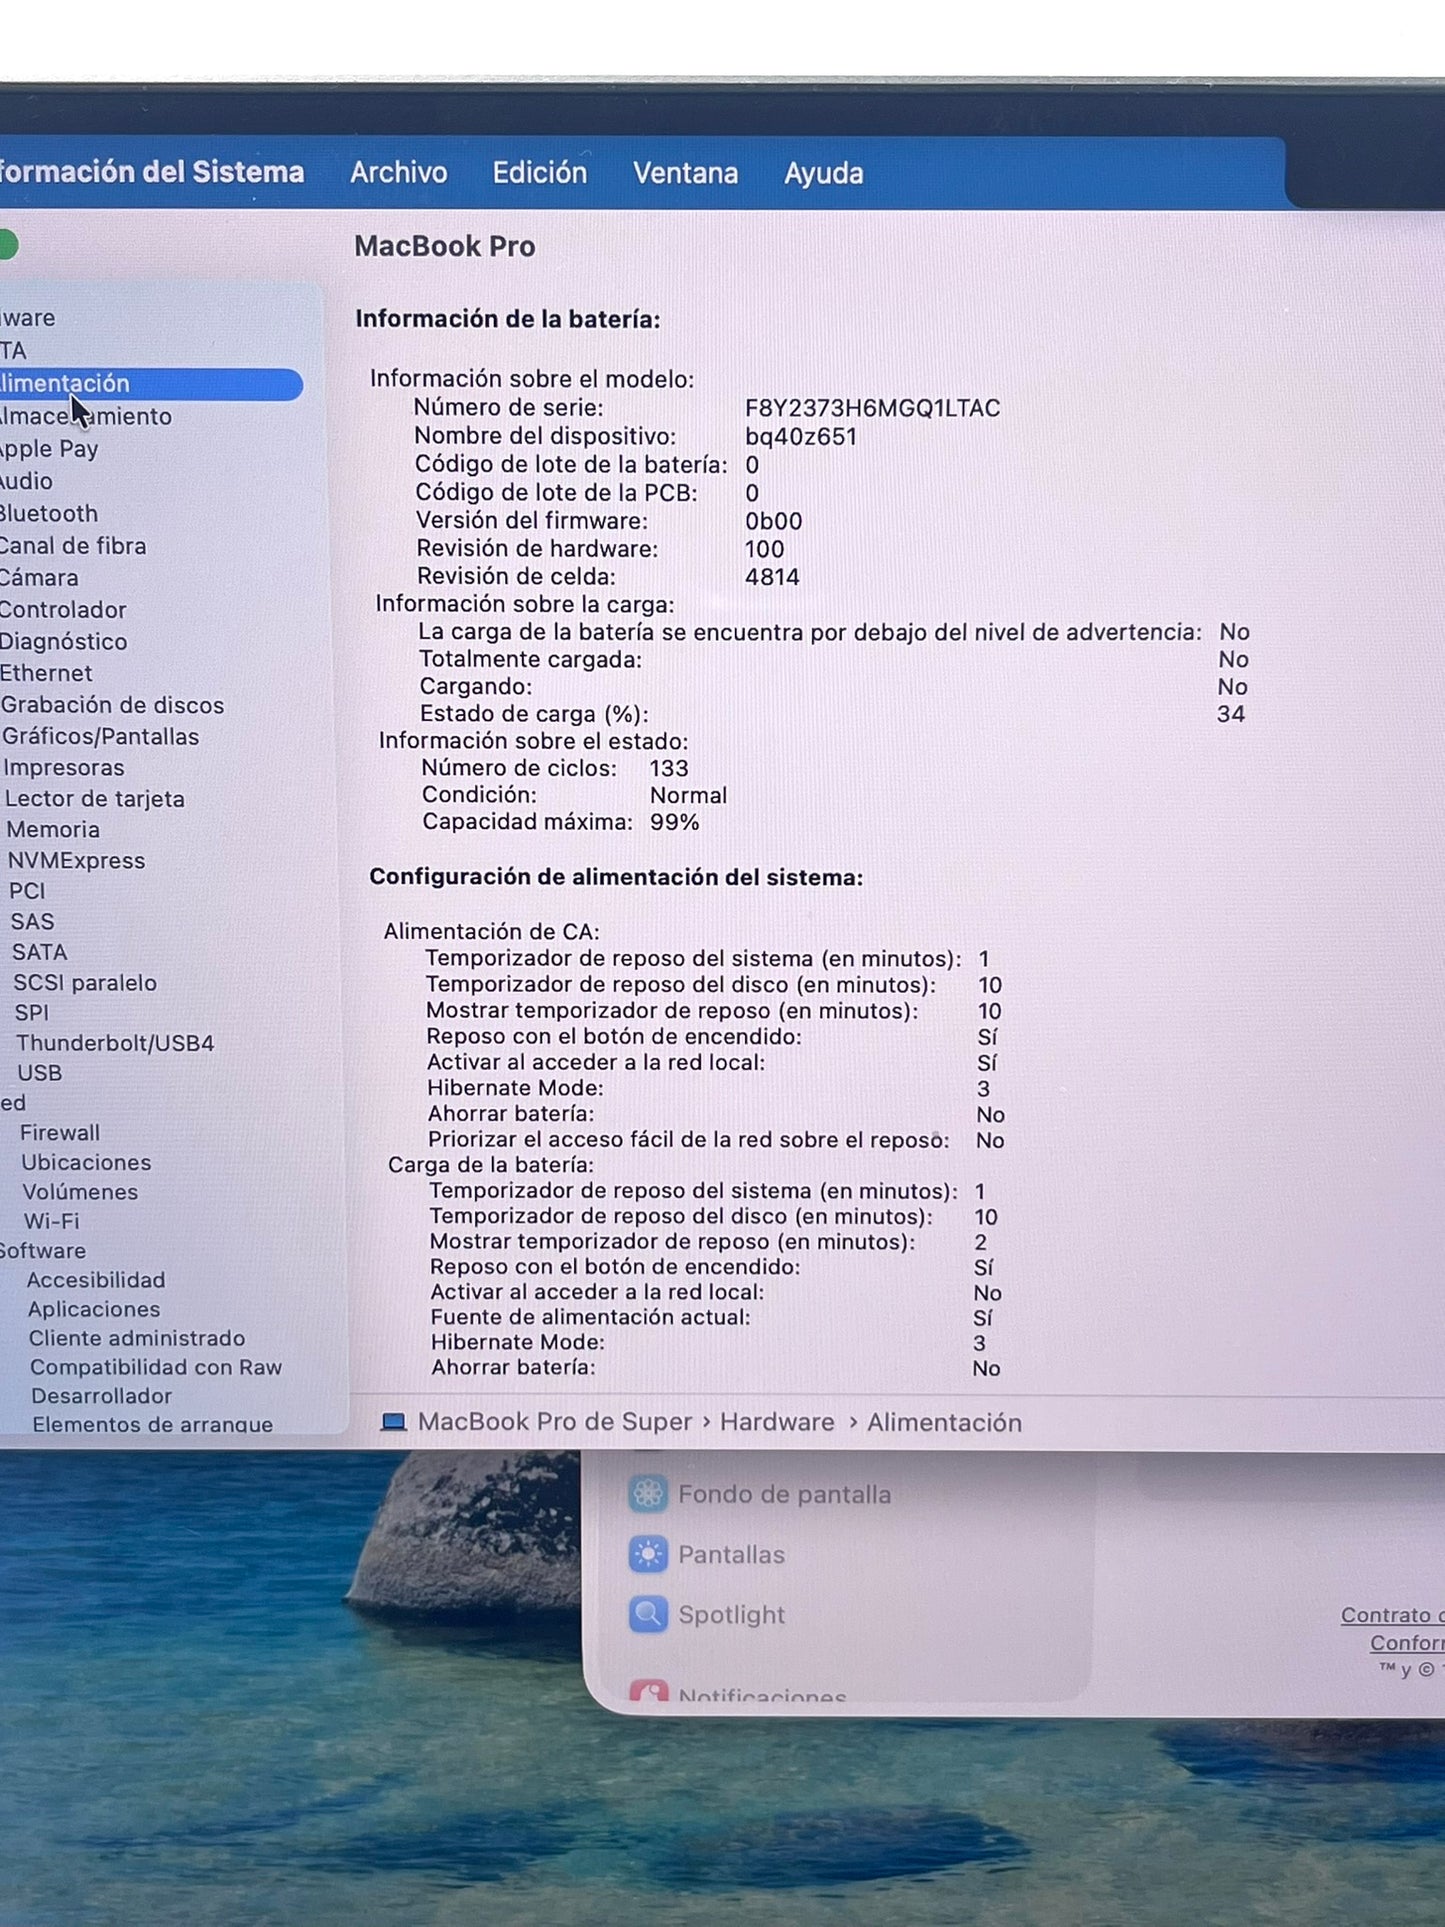1445x1927 pixels.
Task: Select NVMExpress in the sidebar
Action: point(76,860)
